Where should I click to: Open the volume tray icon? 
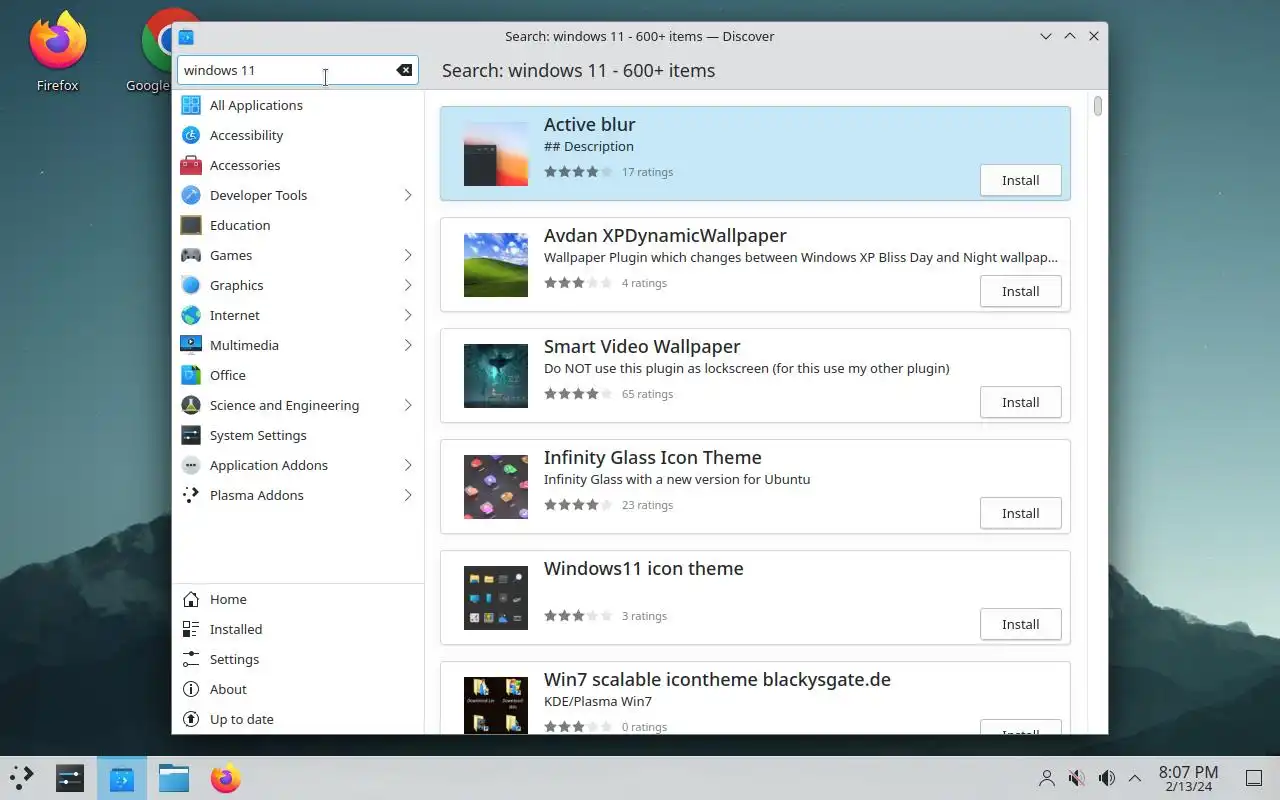coord(1106,778)
